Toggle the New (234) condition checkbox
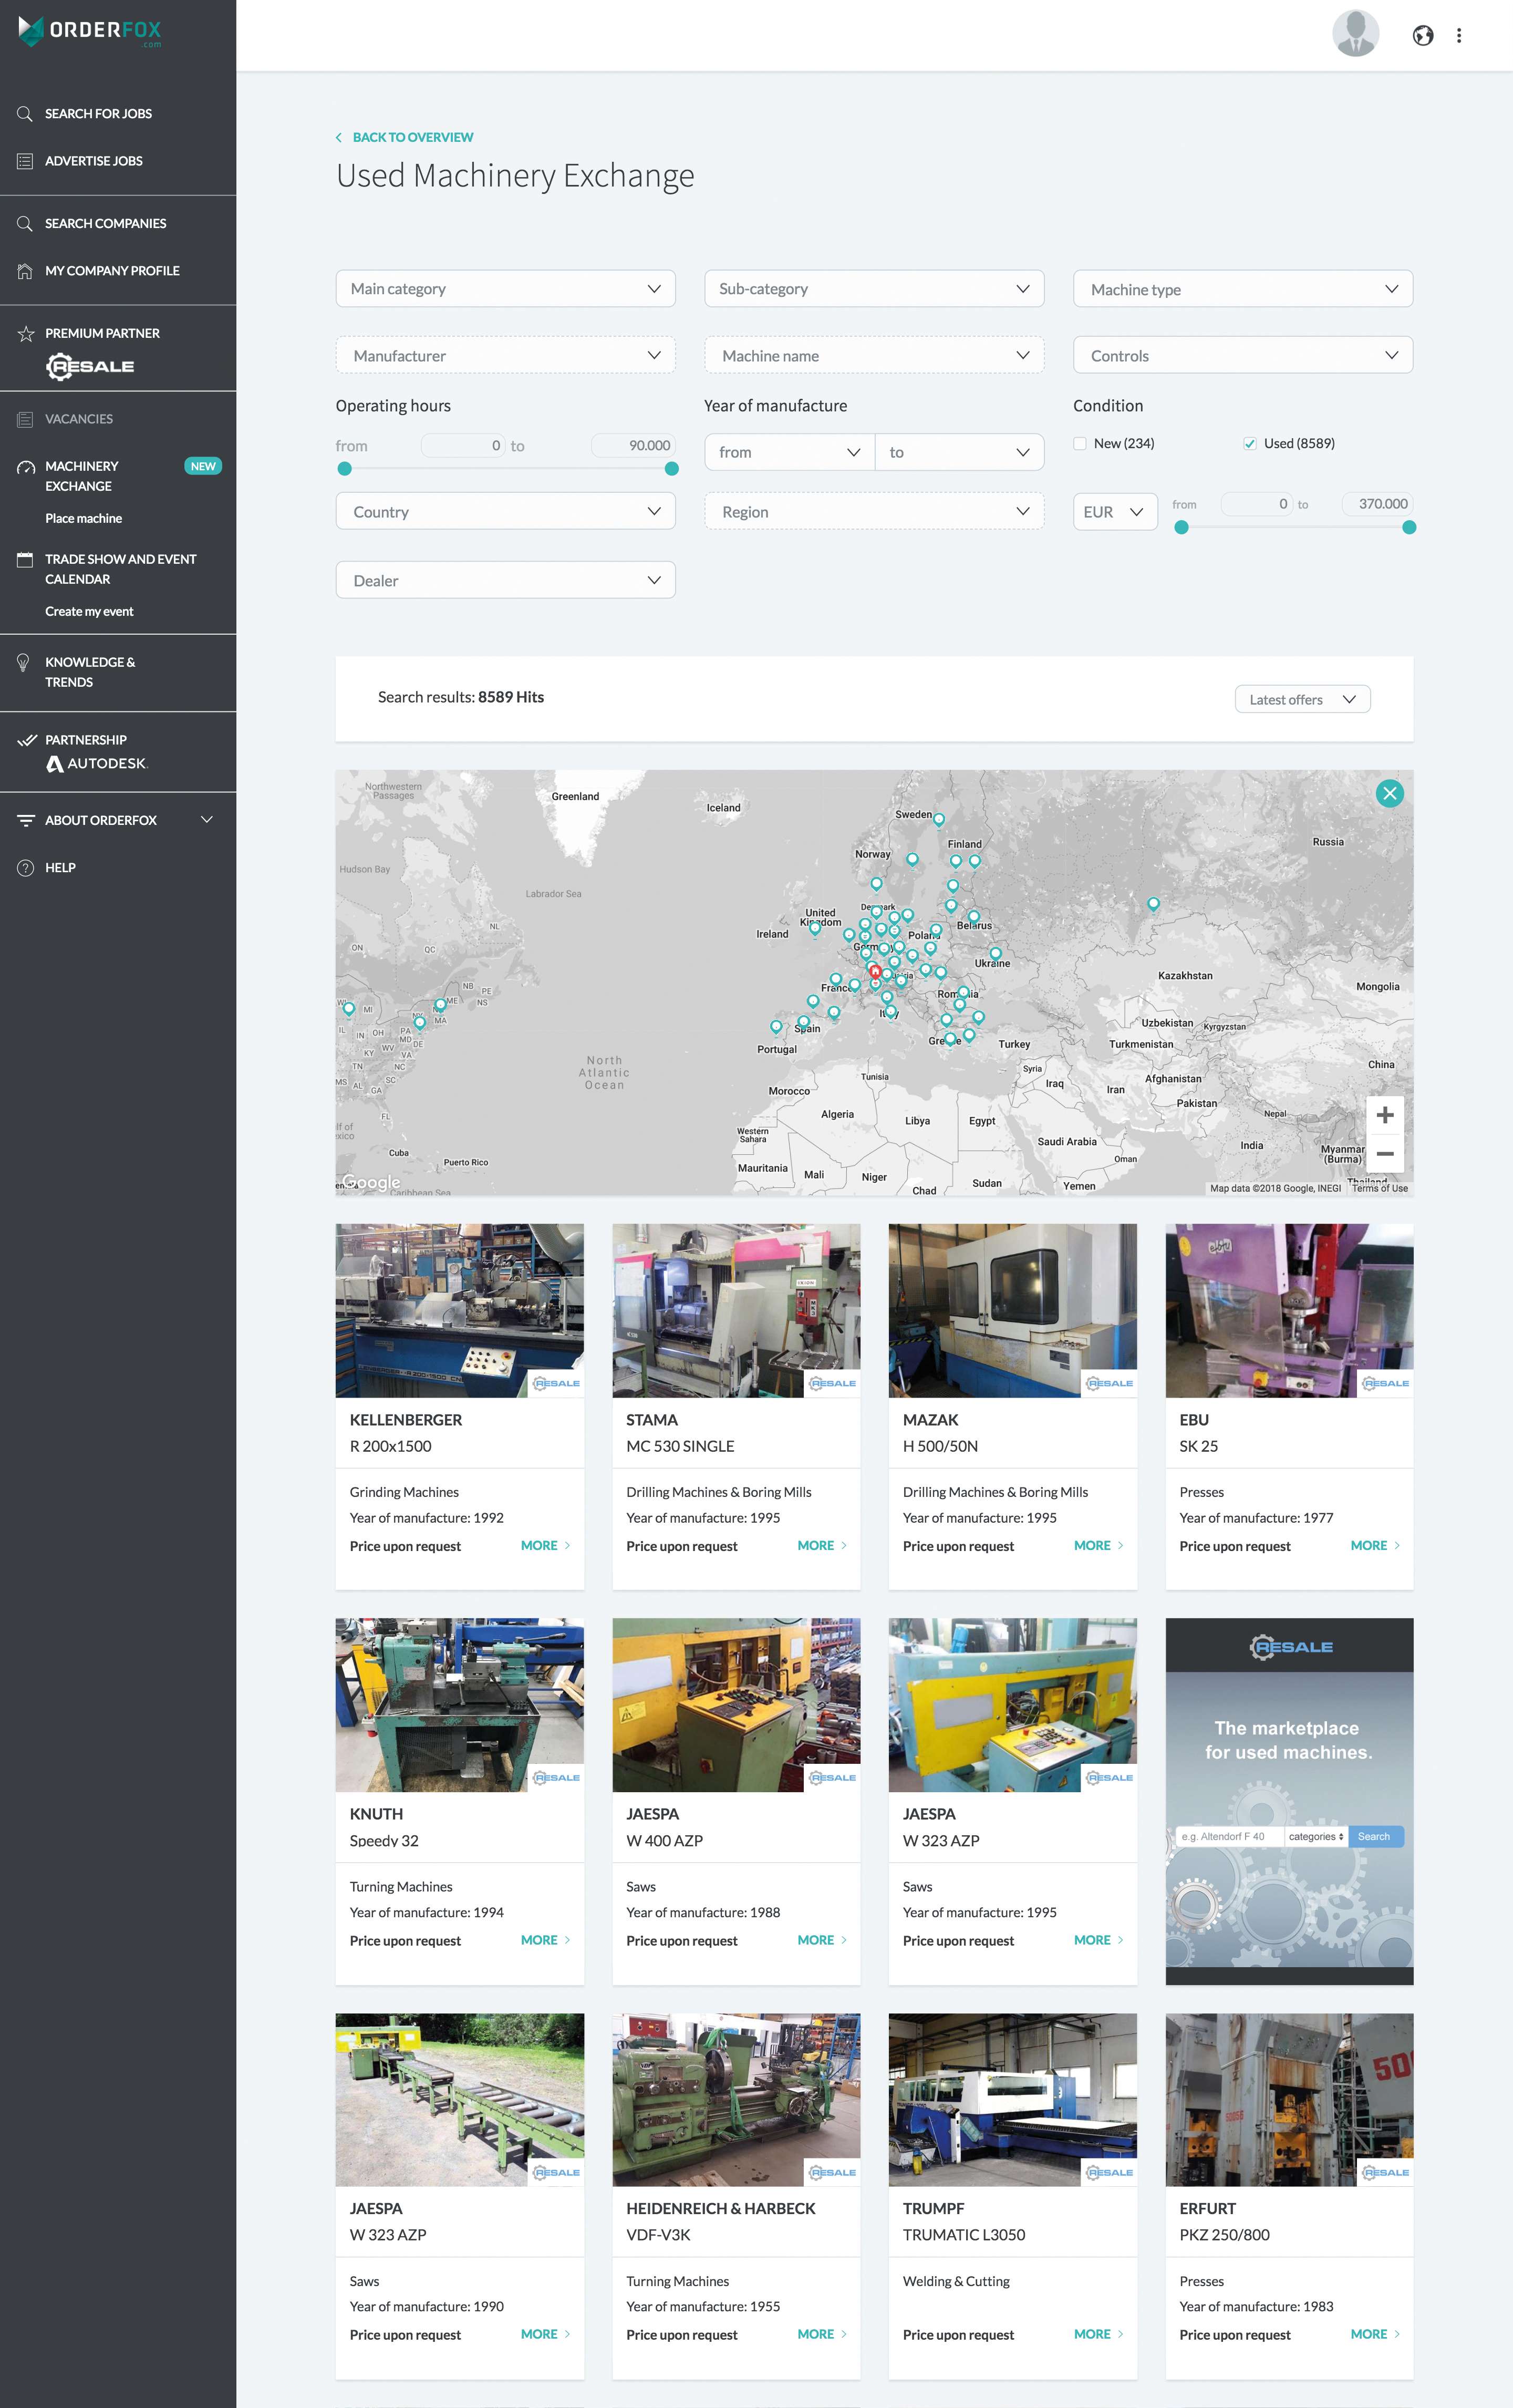Screen dimensions: 1513x2408 tap(1080, 443)
